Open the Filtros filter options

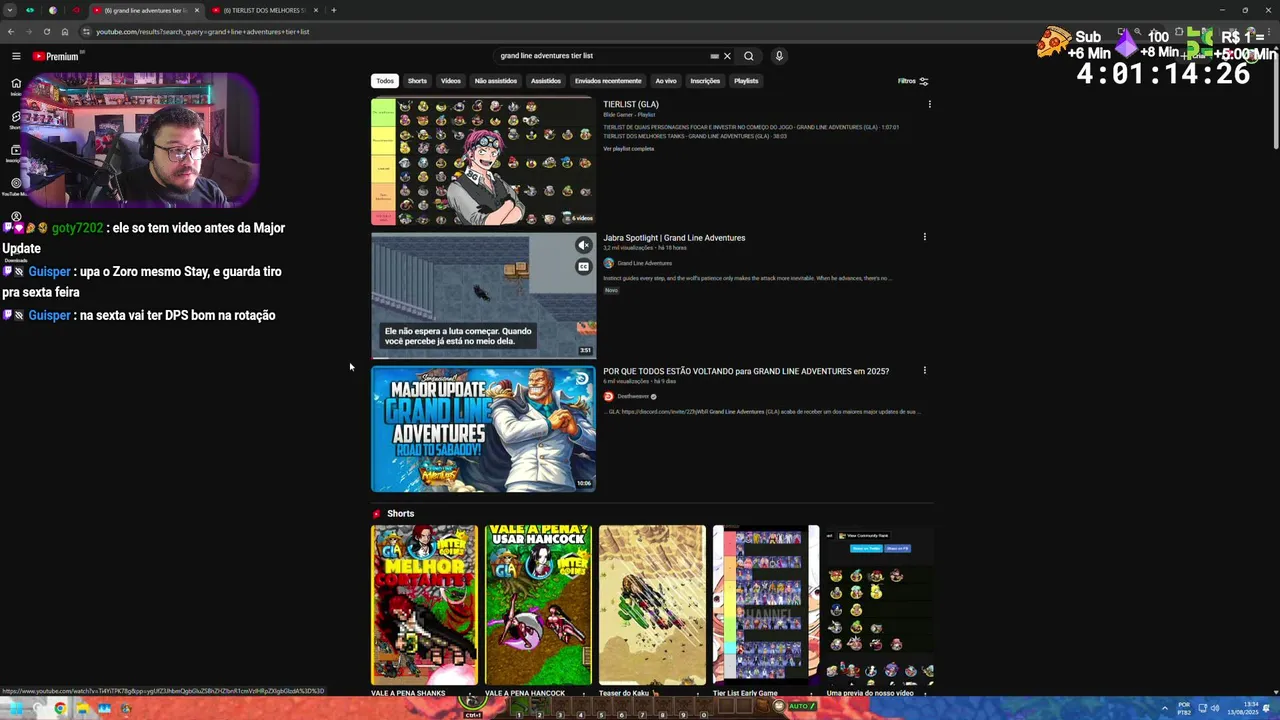(913, 81)
